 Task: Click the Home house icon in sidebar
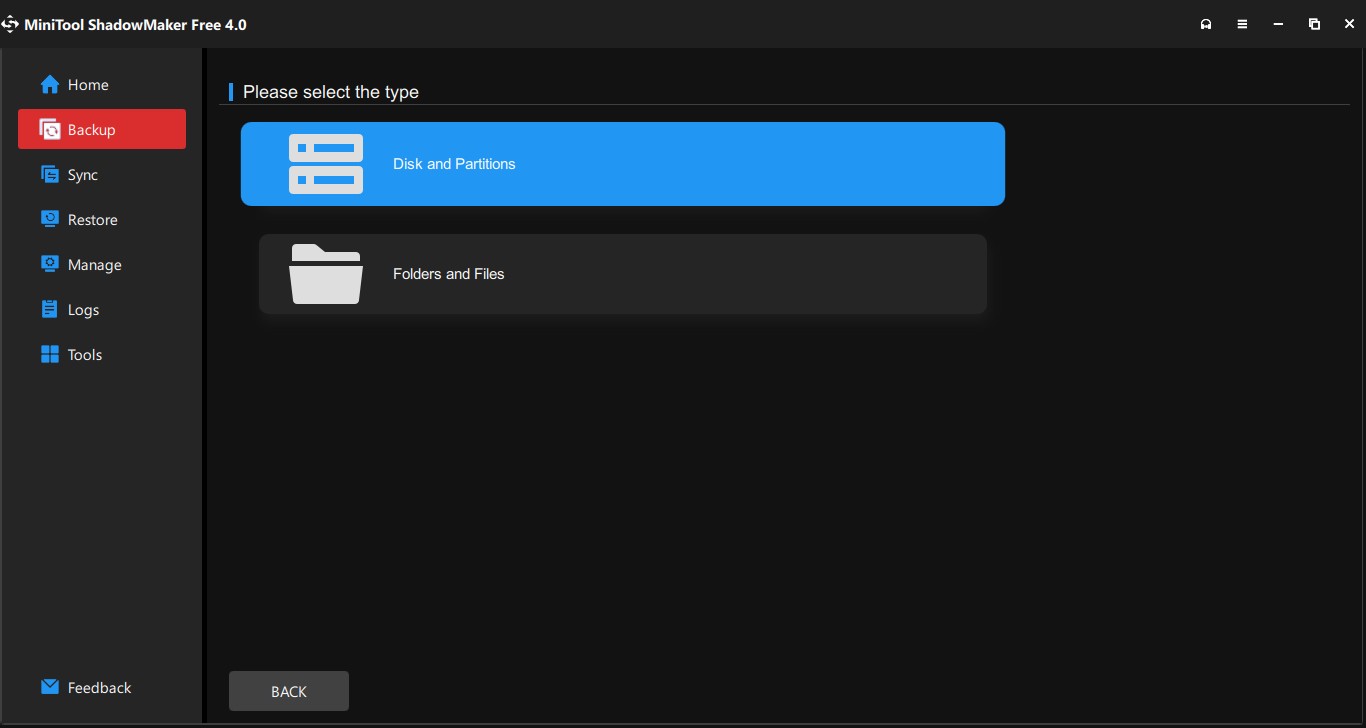tap(49, 85)
